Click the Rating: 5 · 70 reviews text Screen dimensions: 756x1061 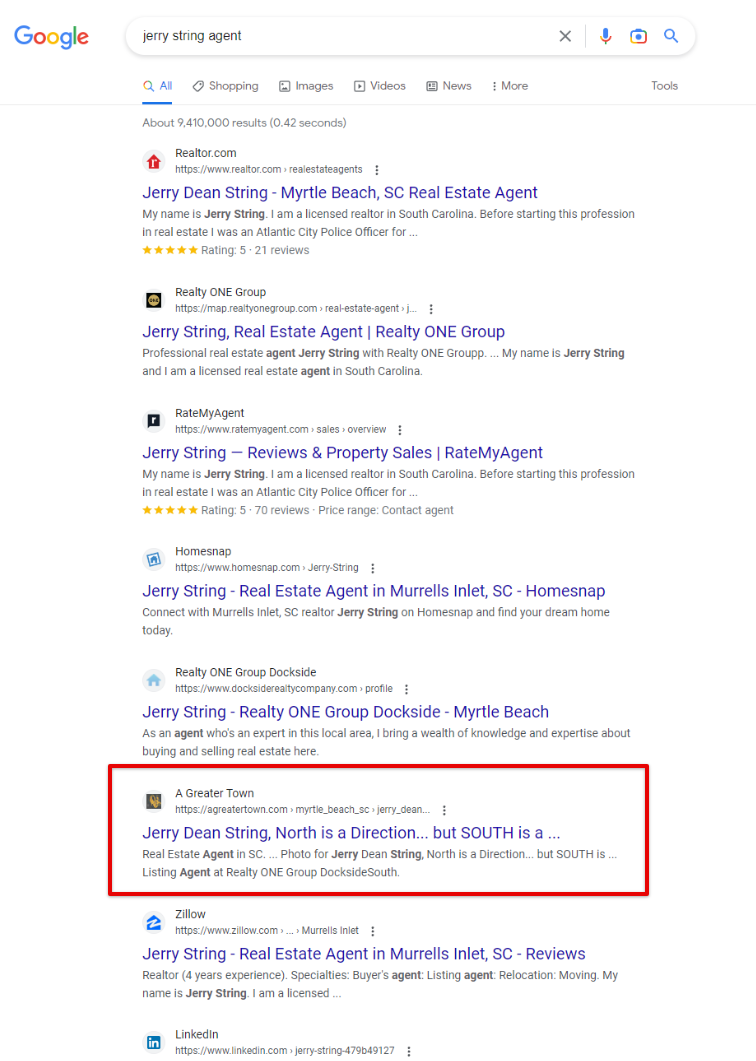click(255, 510)
